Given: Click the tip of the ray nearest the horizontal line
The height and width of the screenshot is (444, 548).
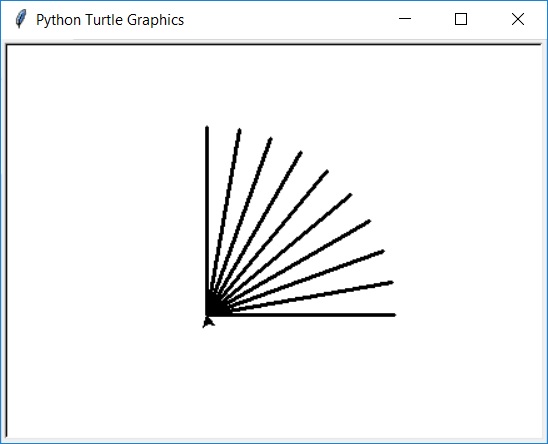Looking at the screenshot, I should click(x=391, y=282).
